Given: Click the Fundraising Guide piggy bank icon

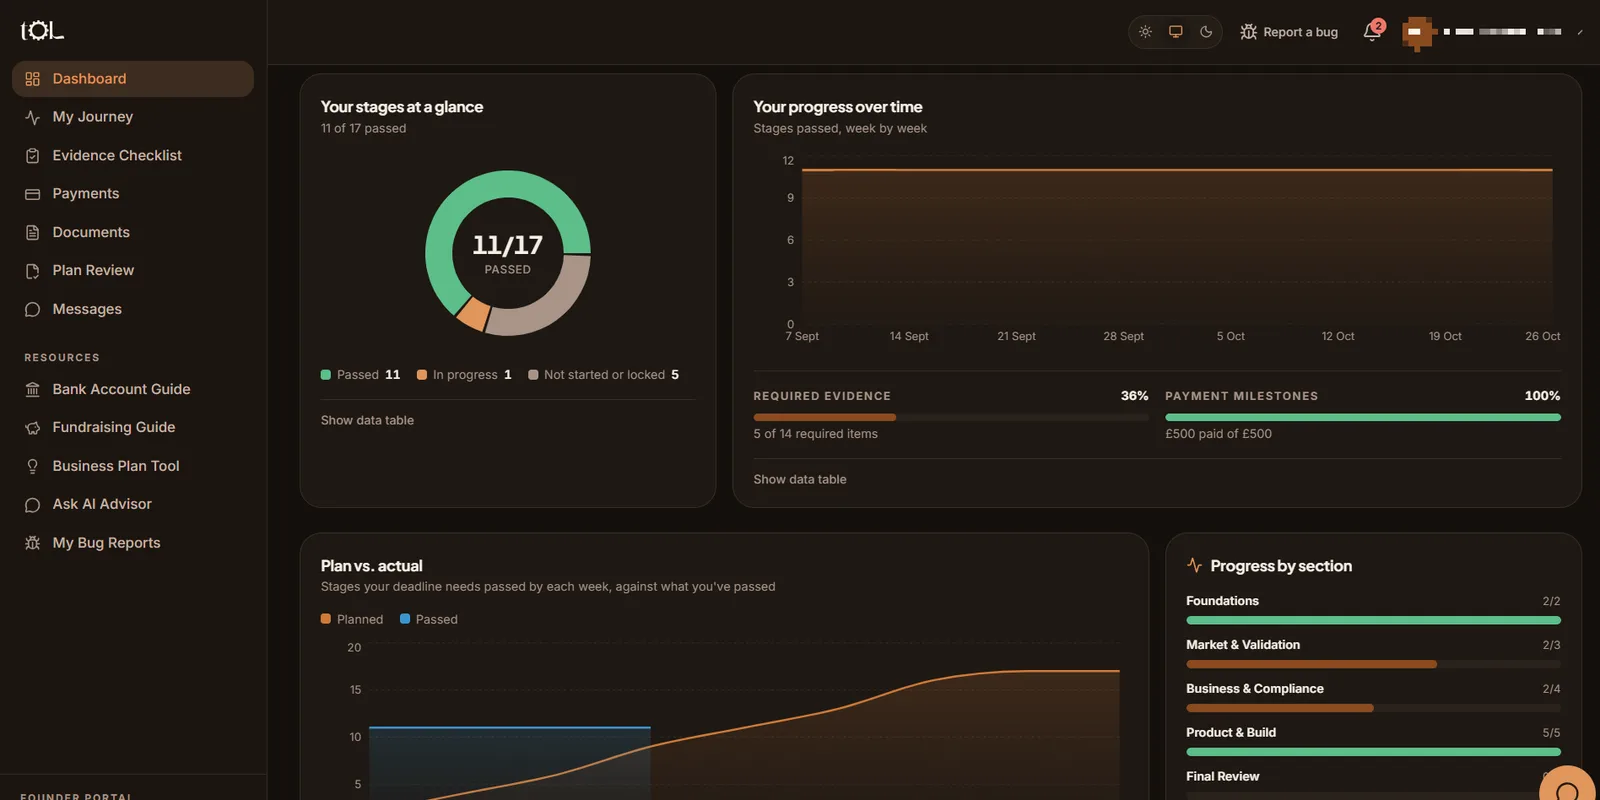Looking at the screenshot, I should pyautogui.click(x=32, y=428).
